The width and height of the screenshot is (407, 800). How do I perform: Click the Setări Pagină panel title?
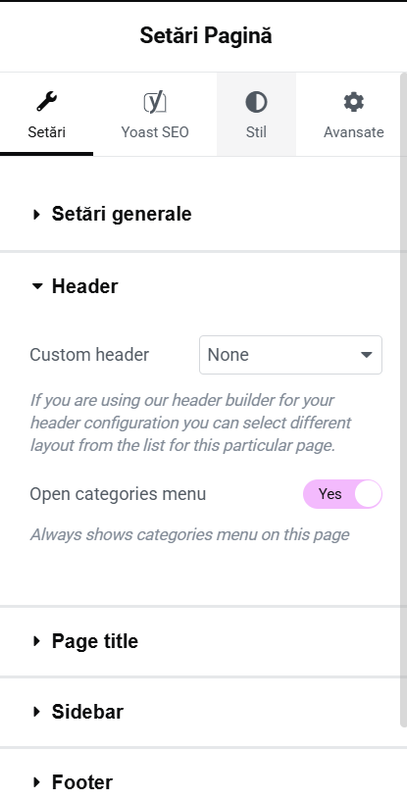click(x=206, y=36)
